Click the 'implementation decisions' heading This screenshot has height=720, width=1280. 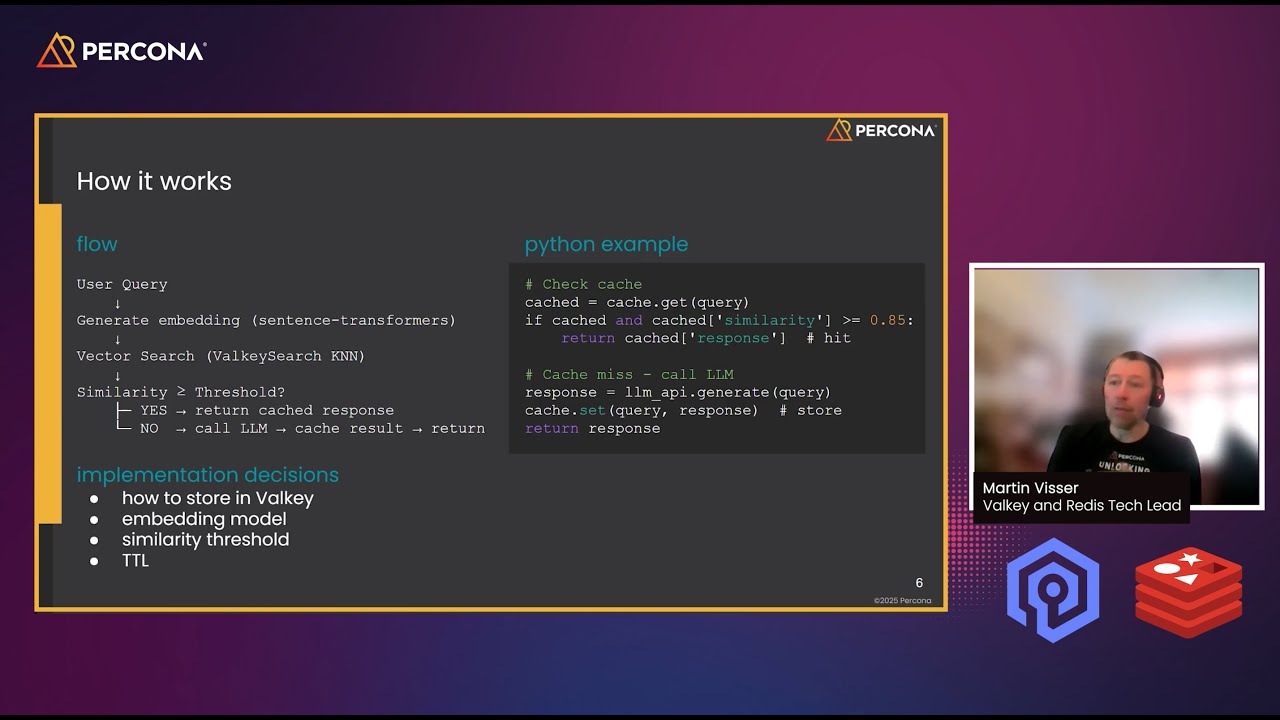click(x=208, y=475)
